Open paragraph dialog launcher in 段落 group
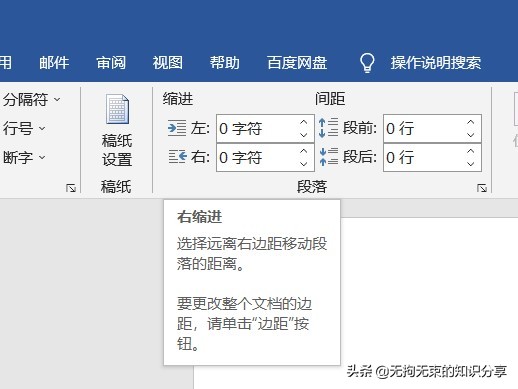This screenshot has width=518, height=389. (482, 188)
